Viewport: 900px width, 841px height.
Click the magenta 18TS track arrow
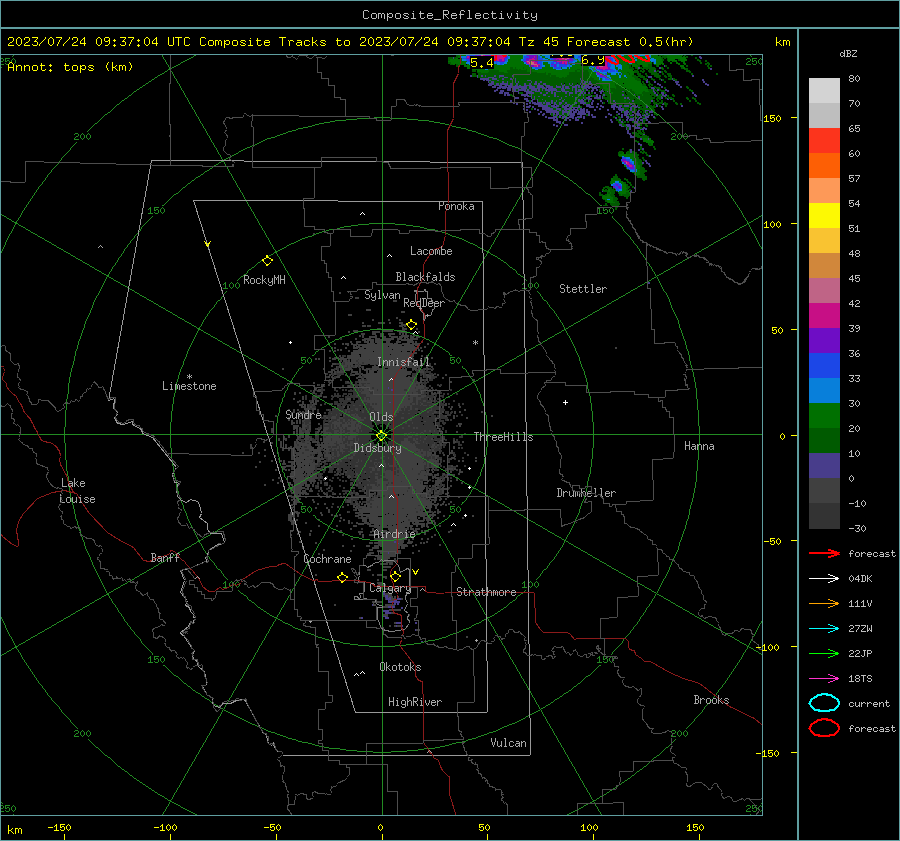tap(824, 679)
